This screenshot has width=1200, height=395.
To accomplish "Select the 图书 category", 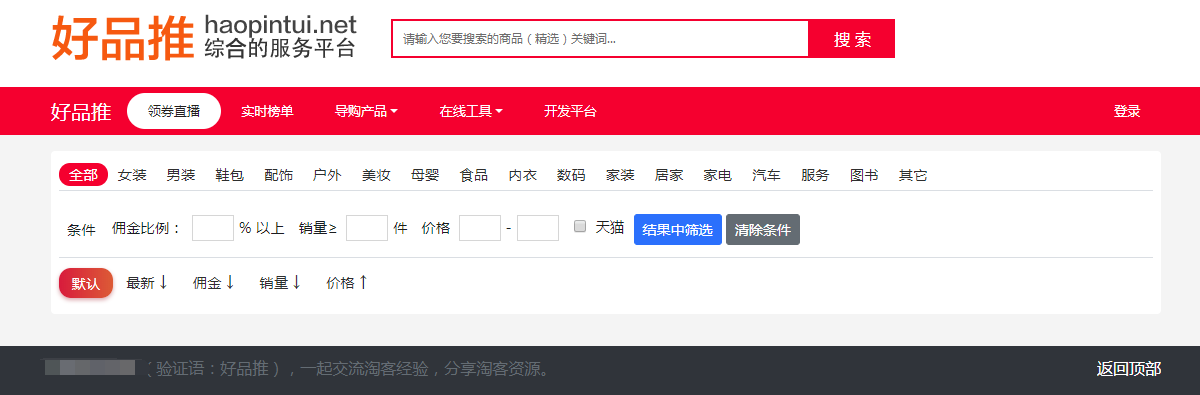I will 864,175.
